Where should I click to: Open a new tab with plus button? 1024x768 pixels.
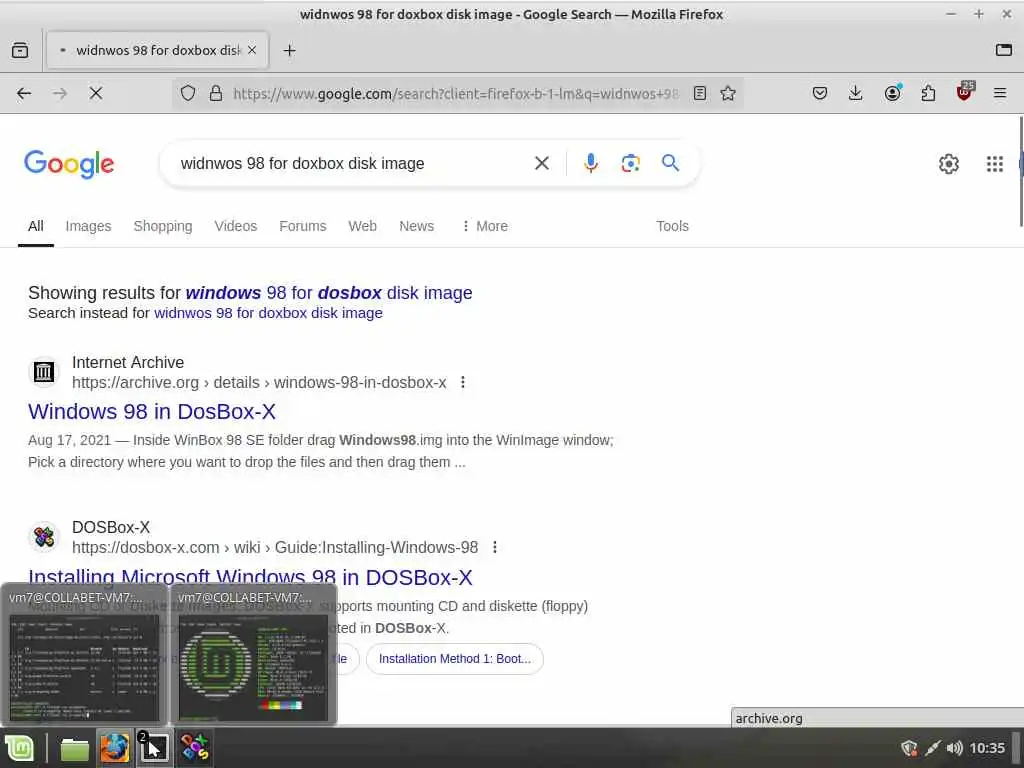coord(289,50)
